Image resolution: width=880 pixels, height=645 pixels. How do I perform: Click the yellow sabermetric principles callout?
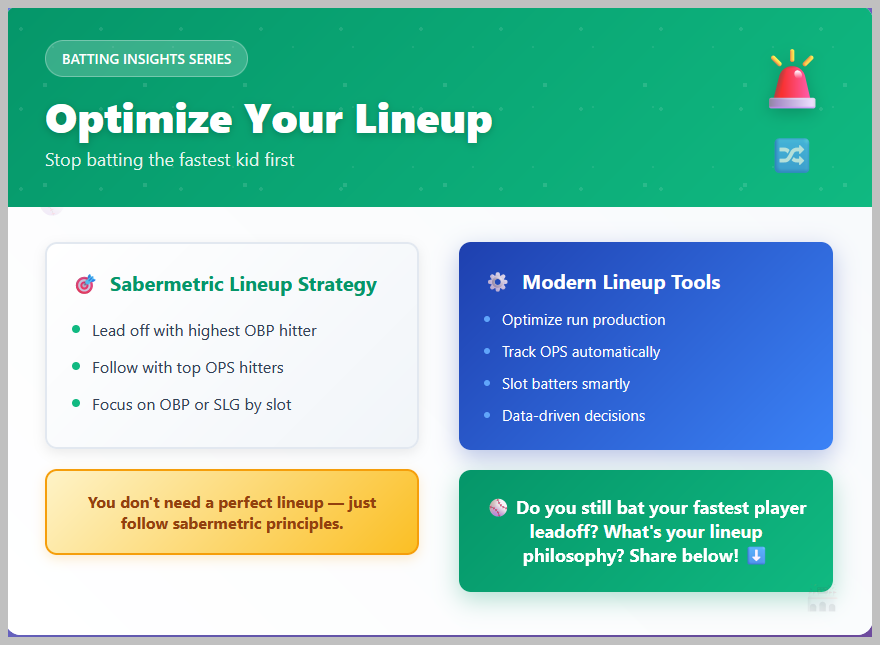232,513
